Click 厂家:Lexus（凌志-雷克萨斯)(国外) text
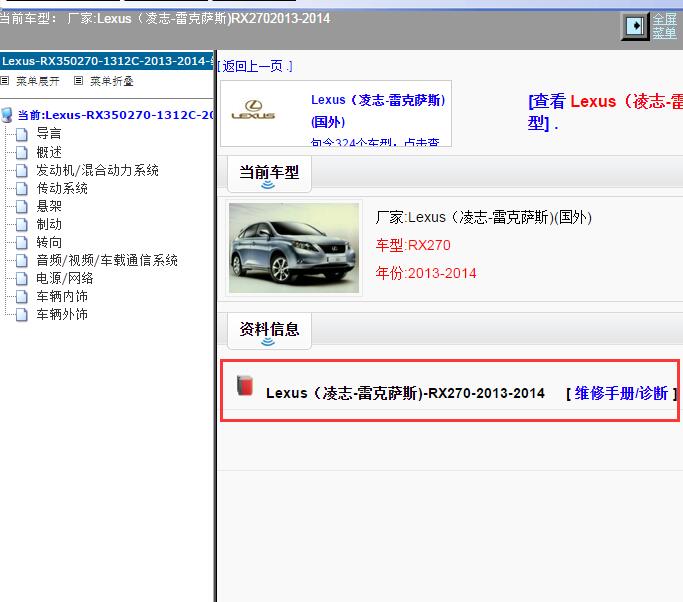 [x=484, y=217]
